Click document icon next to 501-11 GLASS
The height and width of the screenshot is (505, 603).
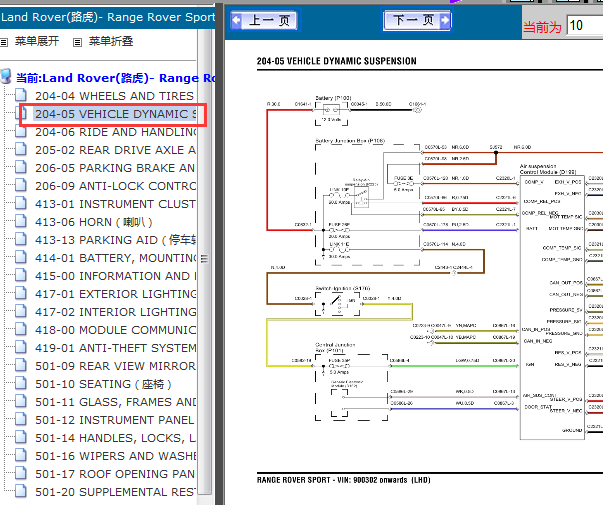tap(21, 401)
